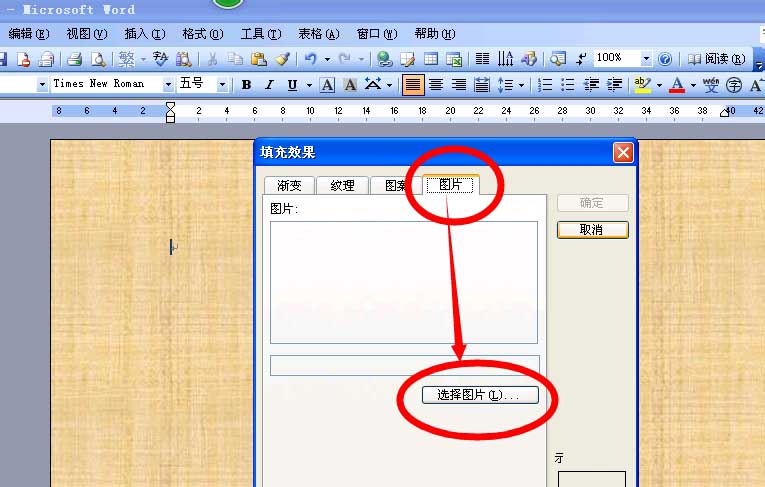Open the highlight color dropdown arrow
The image size is (765, 487).
tap(659, 85)
